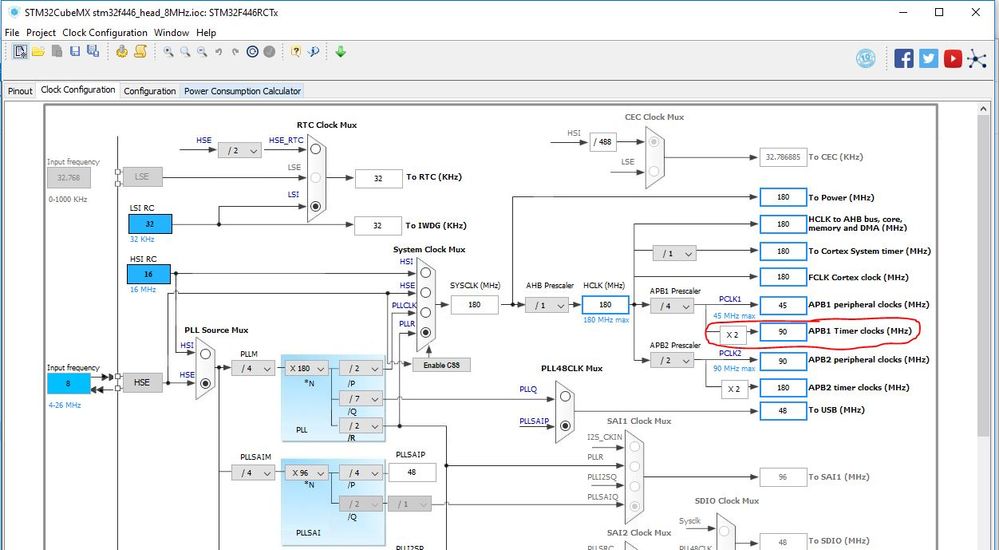Open the Window menu

171,33
